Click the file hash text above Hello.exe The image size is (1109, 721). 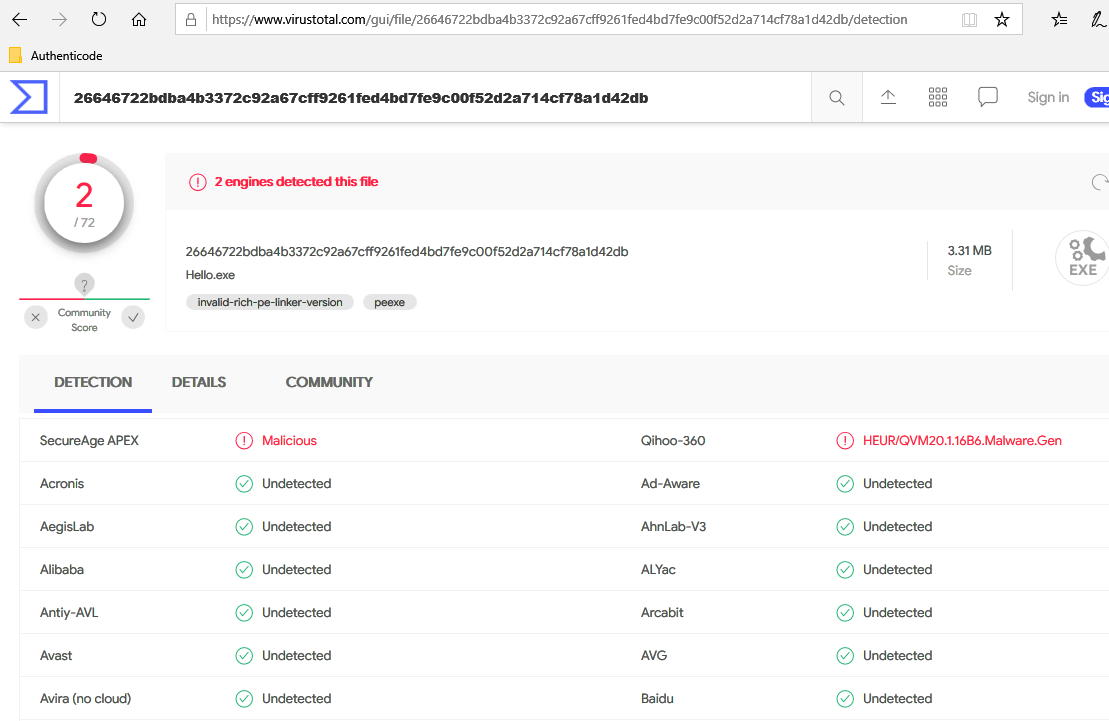coord(407,252)
